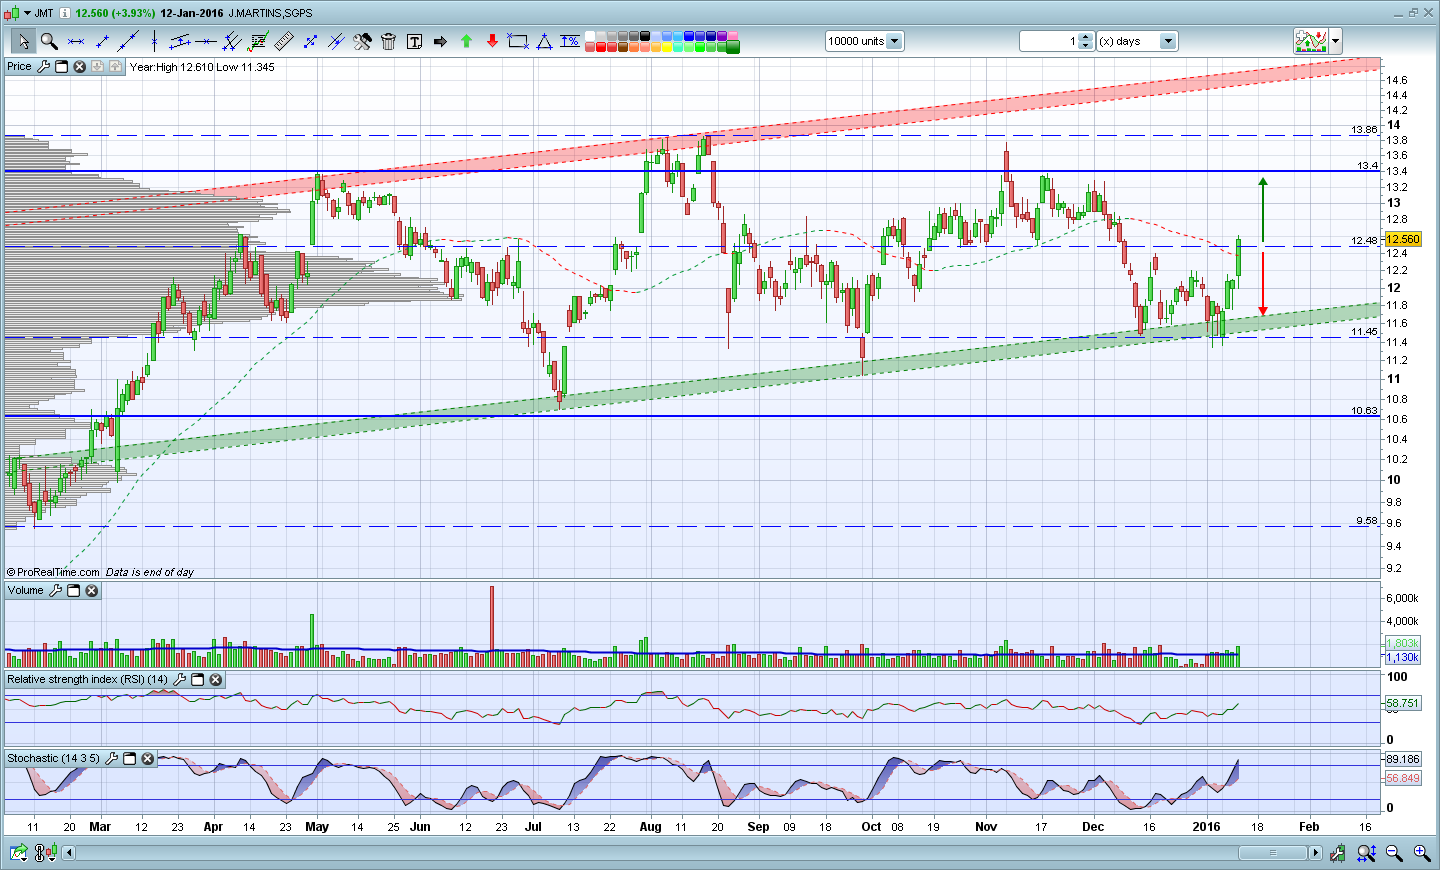Maximize the Price panel window
The height and width of the screenshot is (870, 1440).
pos(61,67)
